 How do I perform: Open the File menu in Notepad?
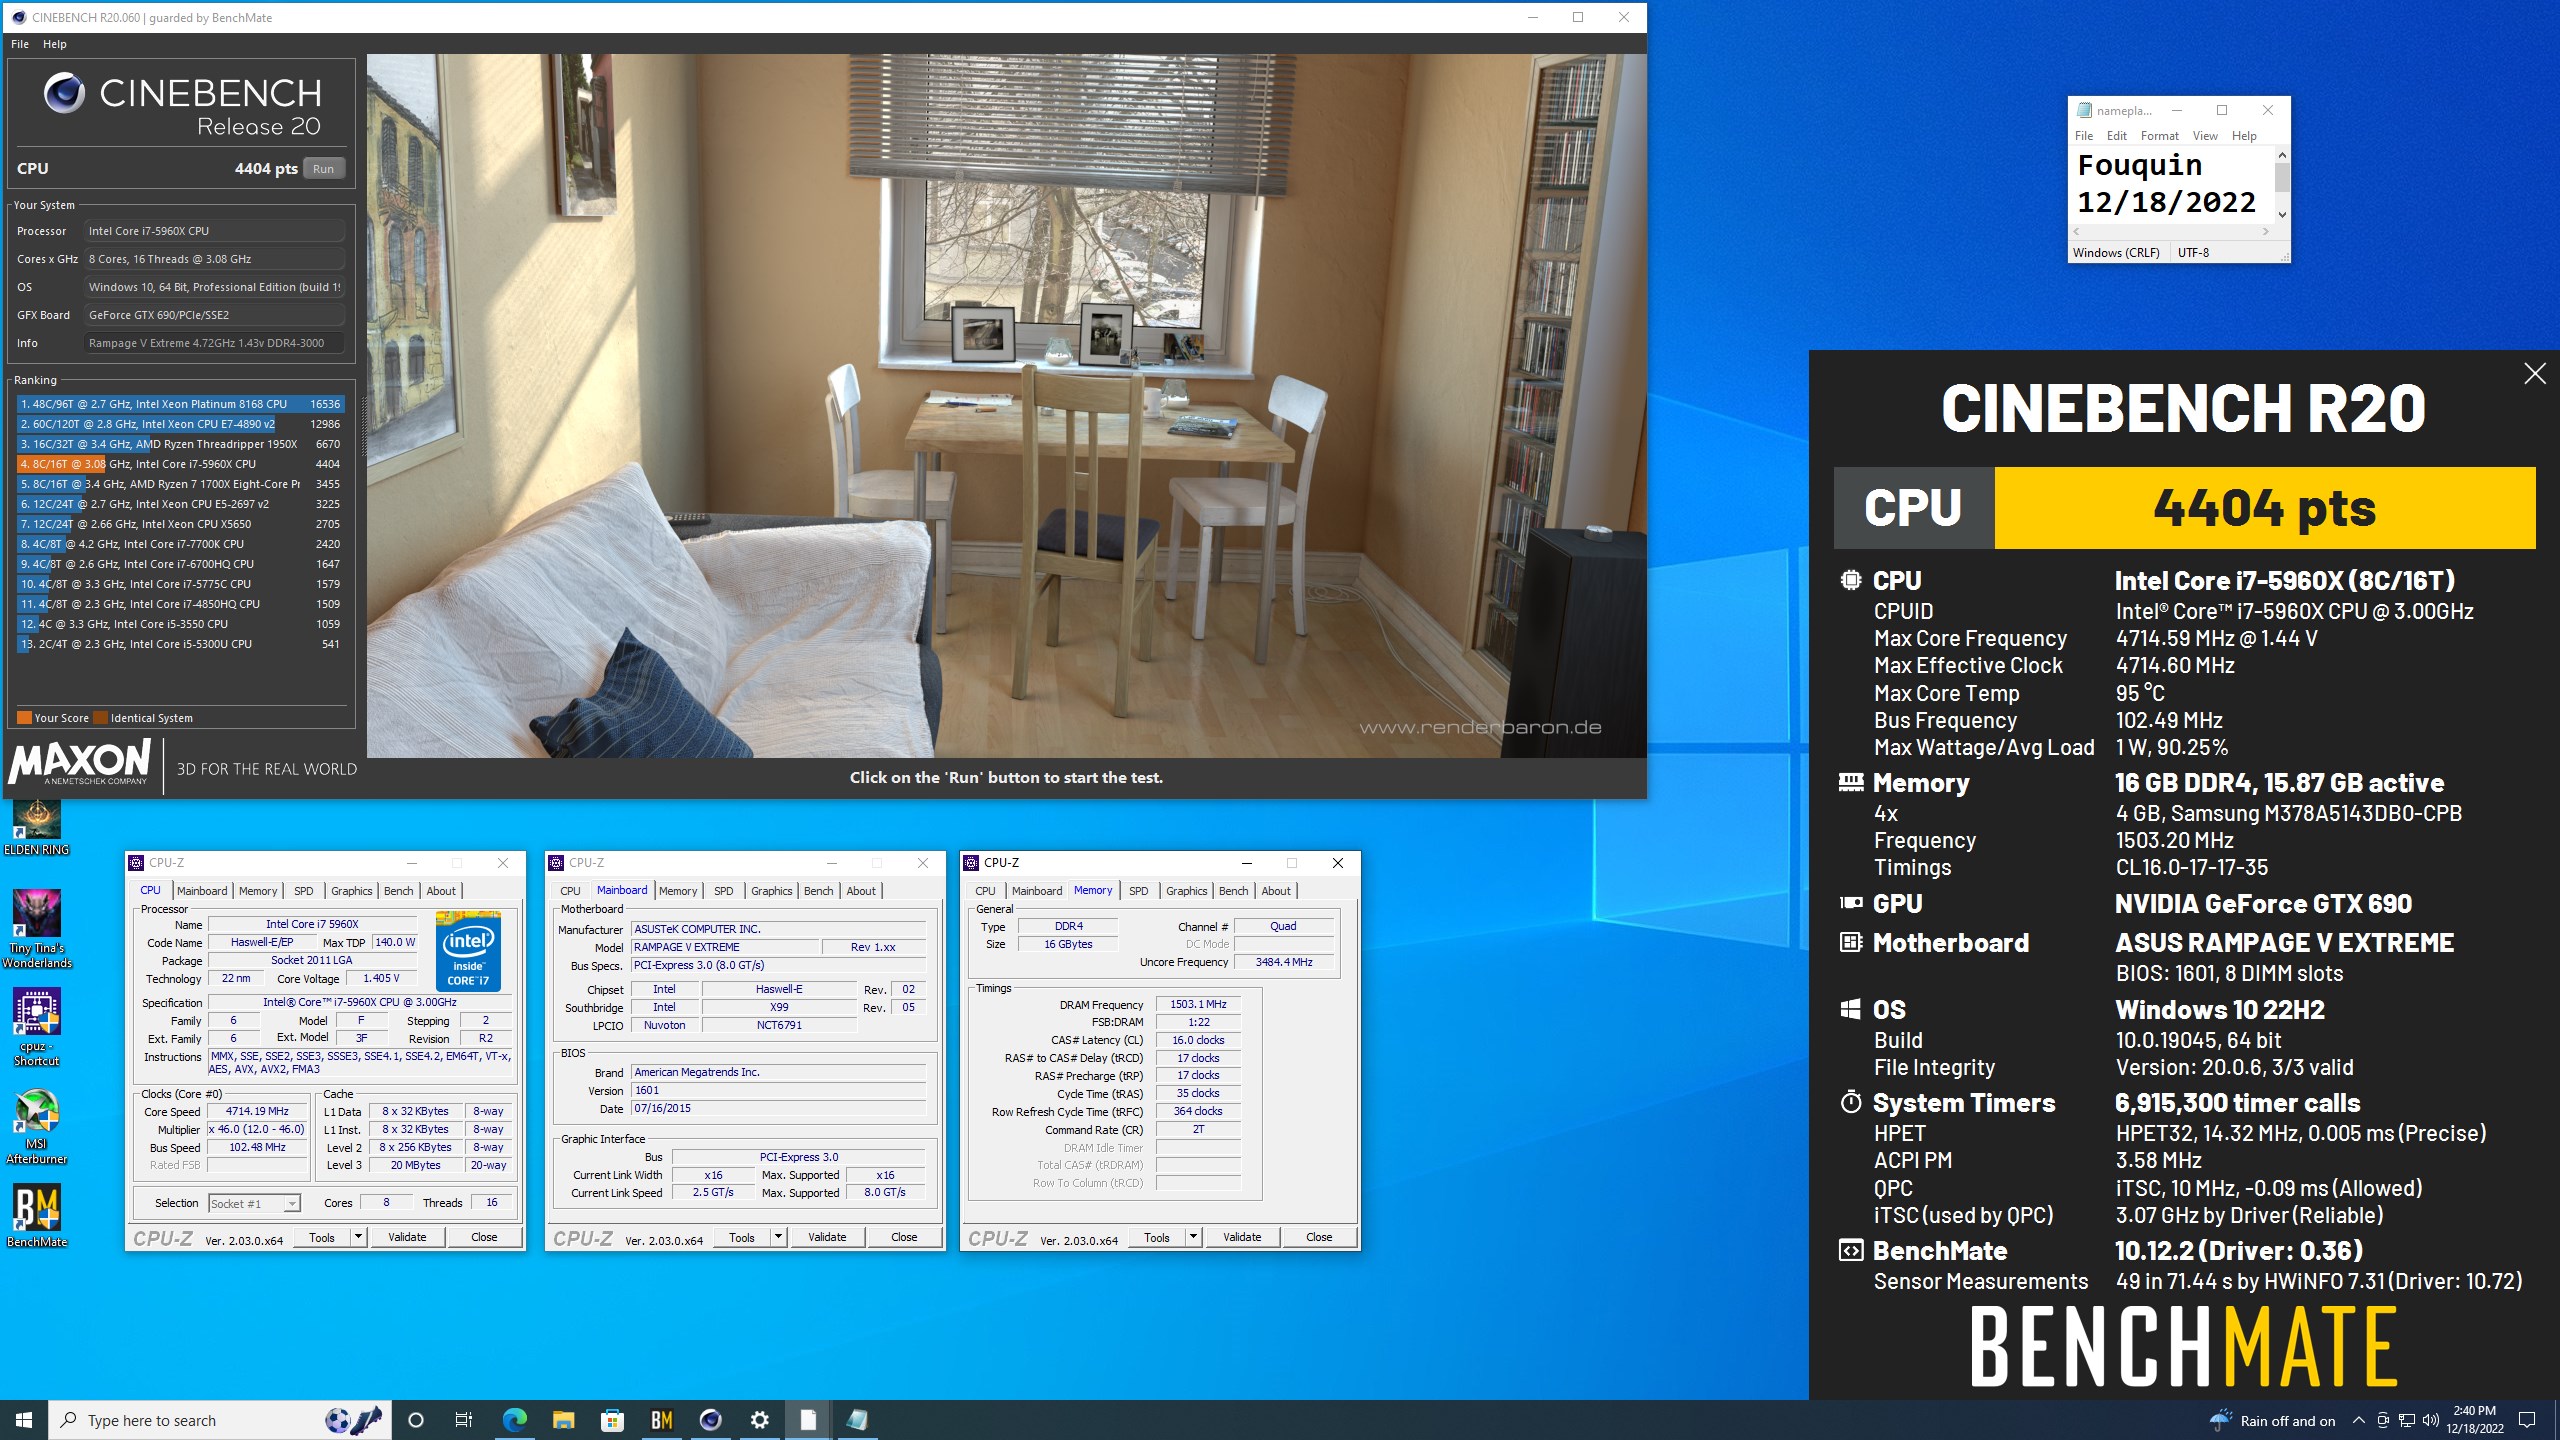2084,136
